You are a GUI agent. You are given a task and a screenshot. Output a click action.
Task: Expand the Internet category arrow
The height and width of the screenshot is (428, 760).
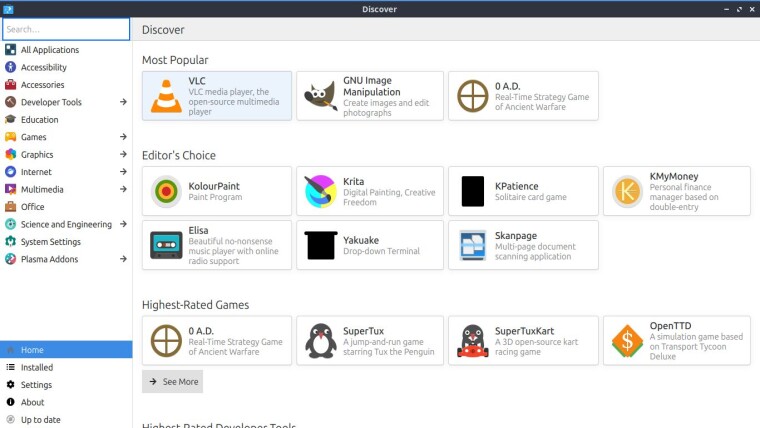coord(123,172)
